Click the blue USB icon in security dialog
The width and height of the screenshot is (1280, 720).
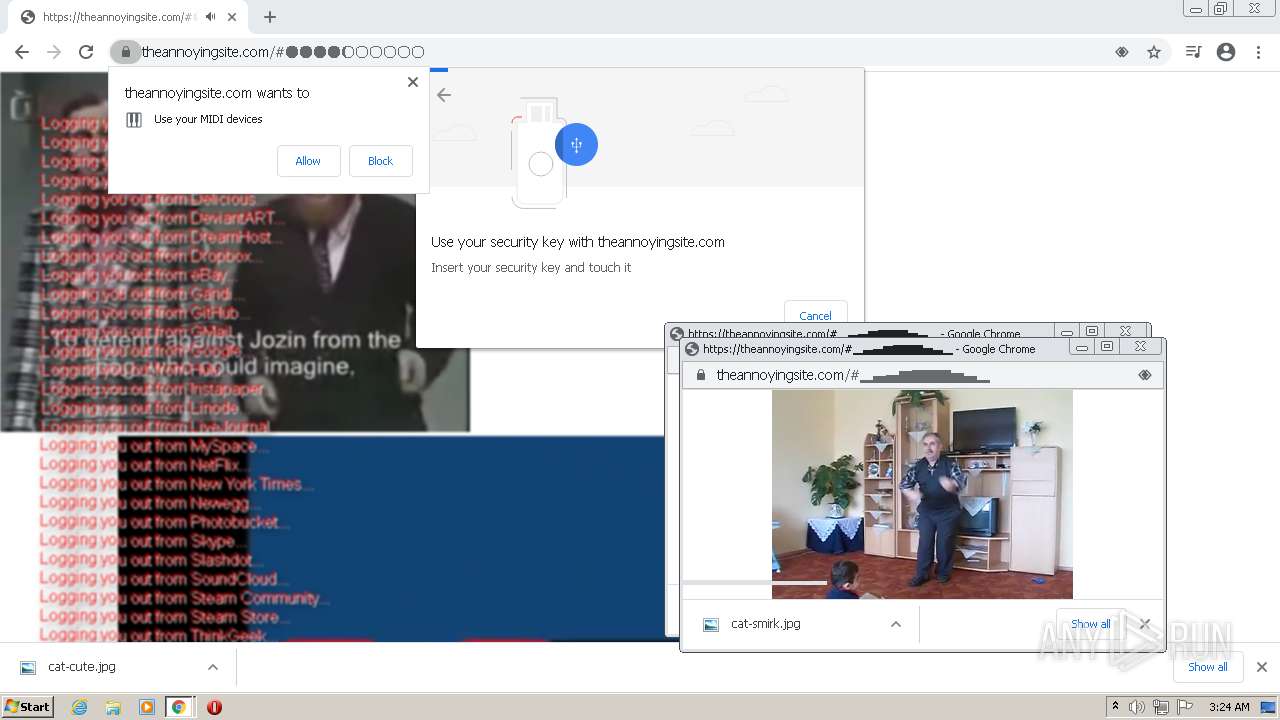[576, 145]
